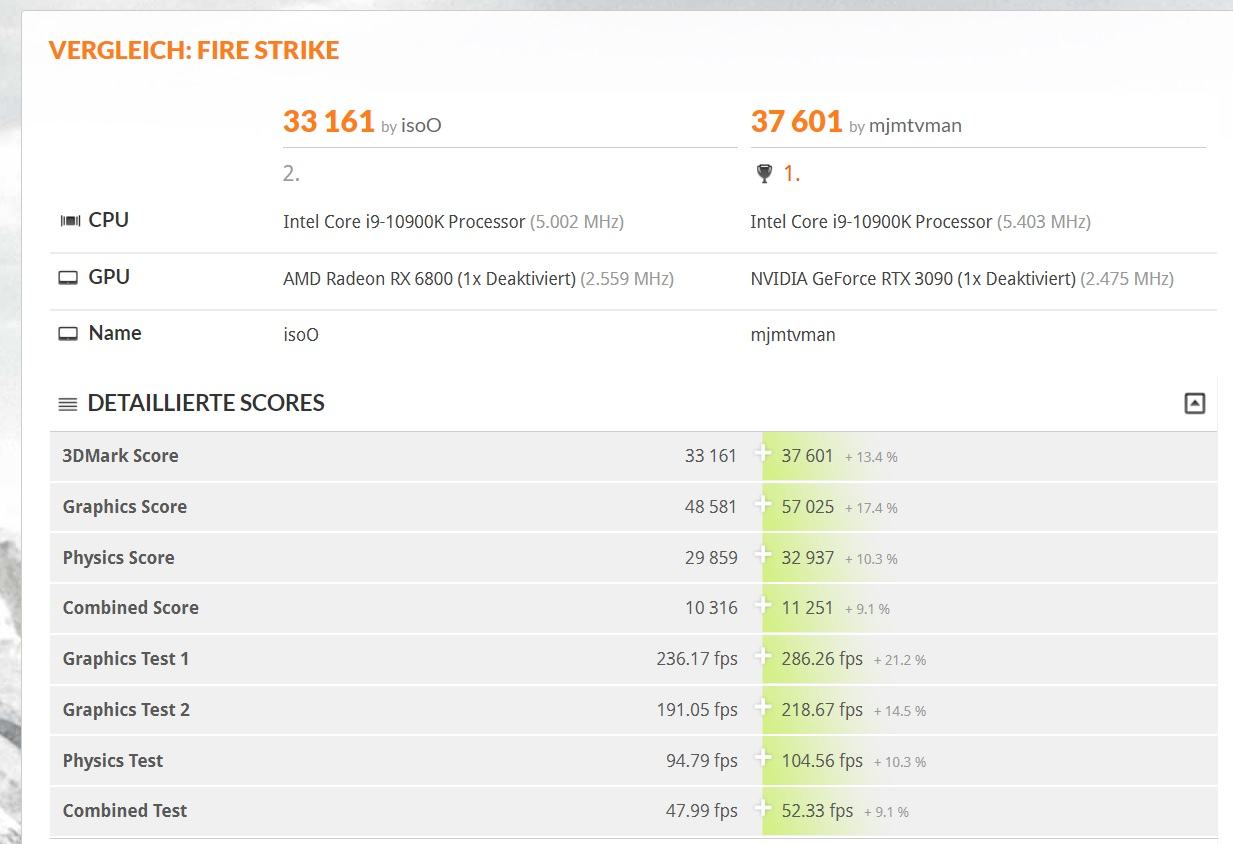The width and height of the screenshot is (1233, 844).
Task: Click the NVIDIA GeForce RTX 3090 entry
Action: pyautogui.click(x=962, y=279)
